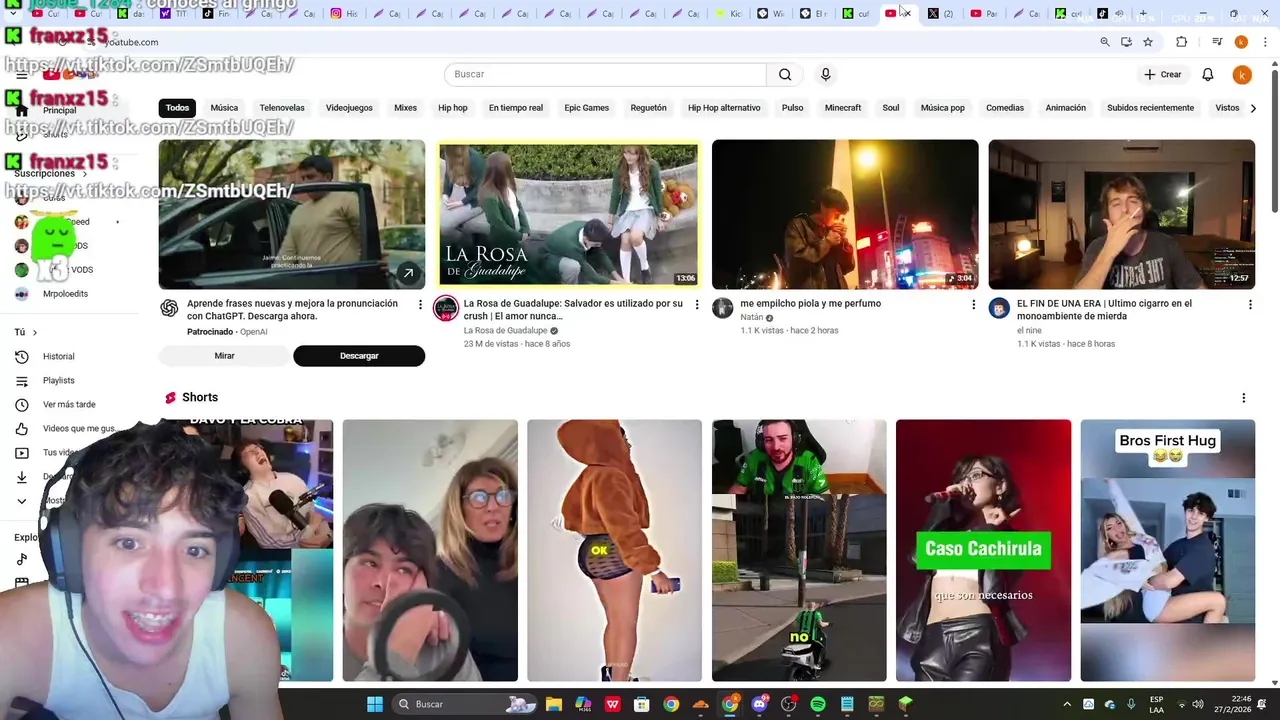Select the Videojuegos filter chip

pos(349,108)
